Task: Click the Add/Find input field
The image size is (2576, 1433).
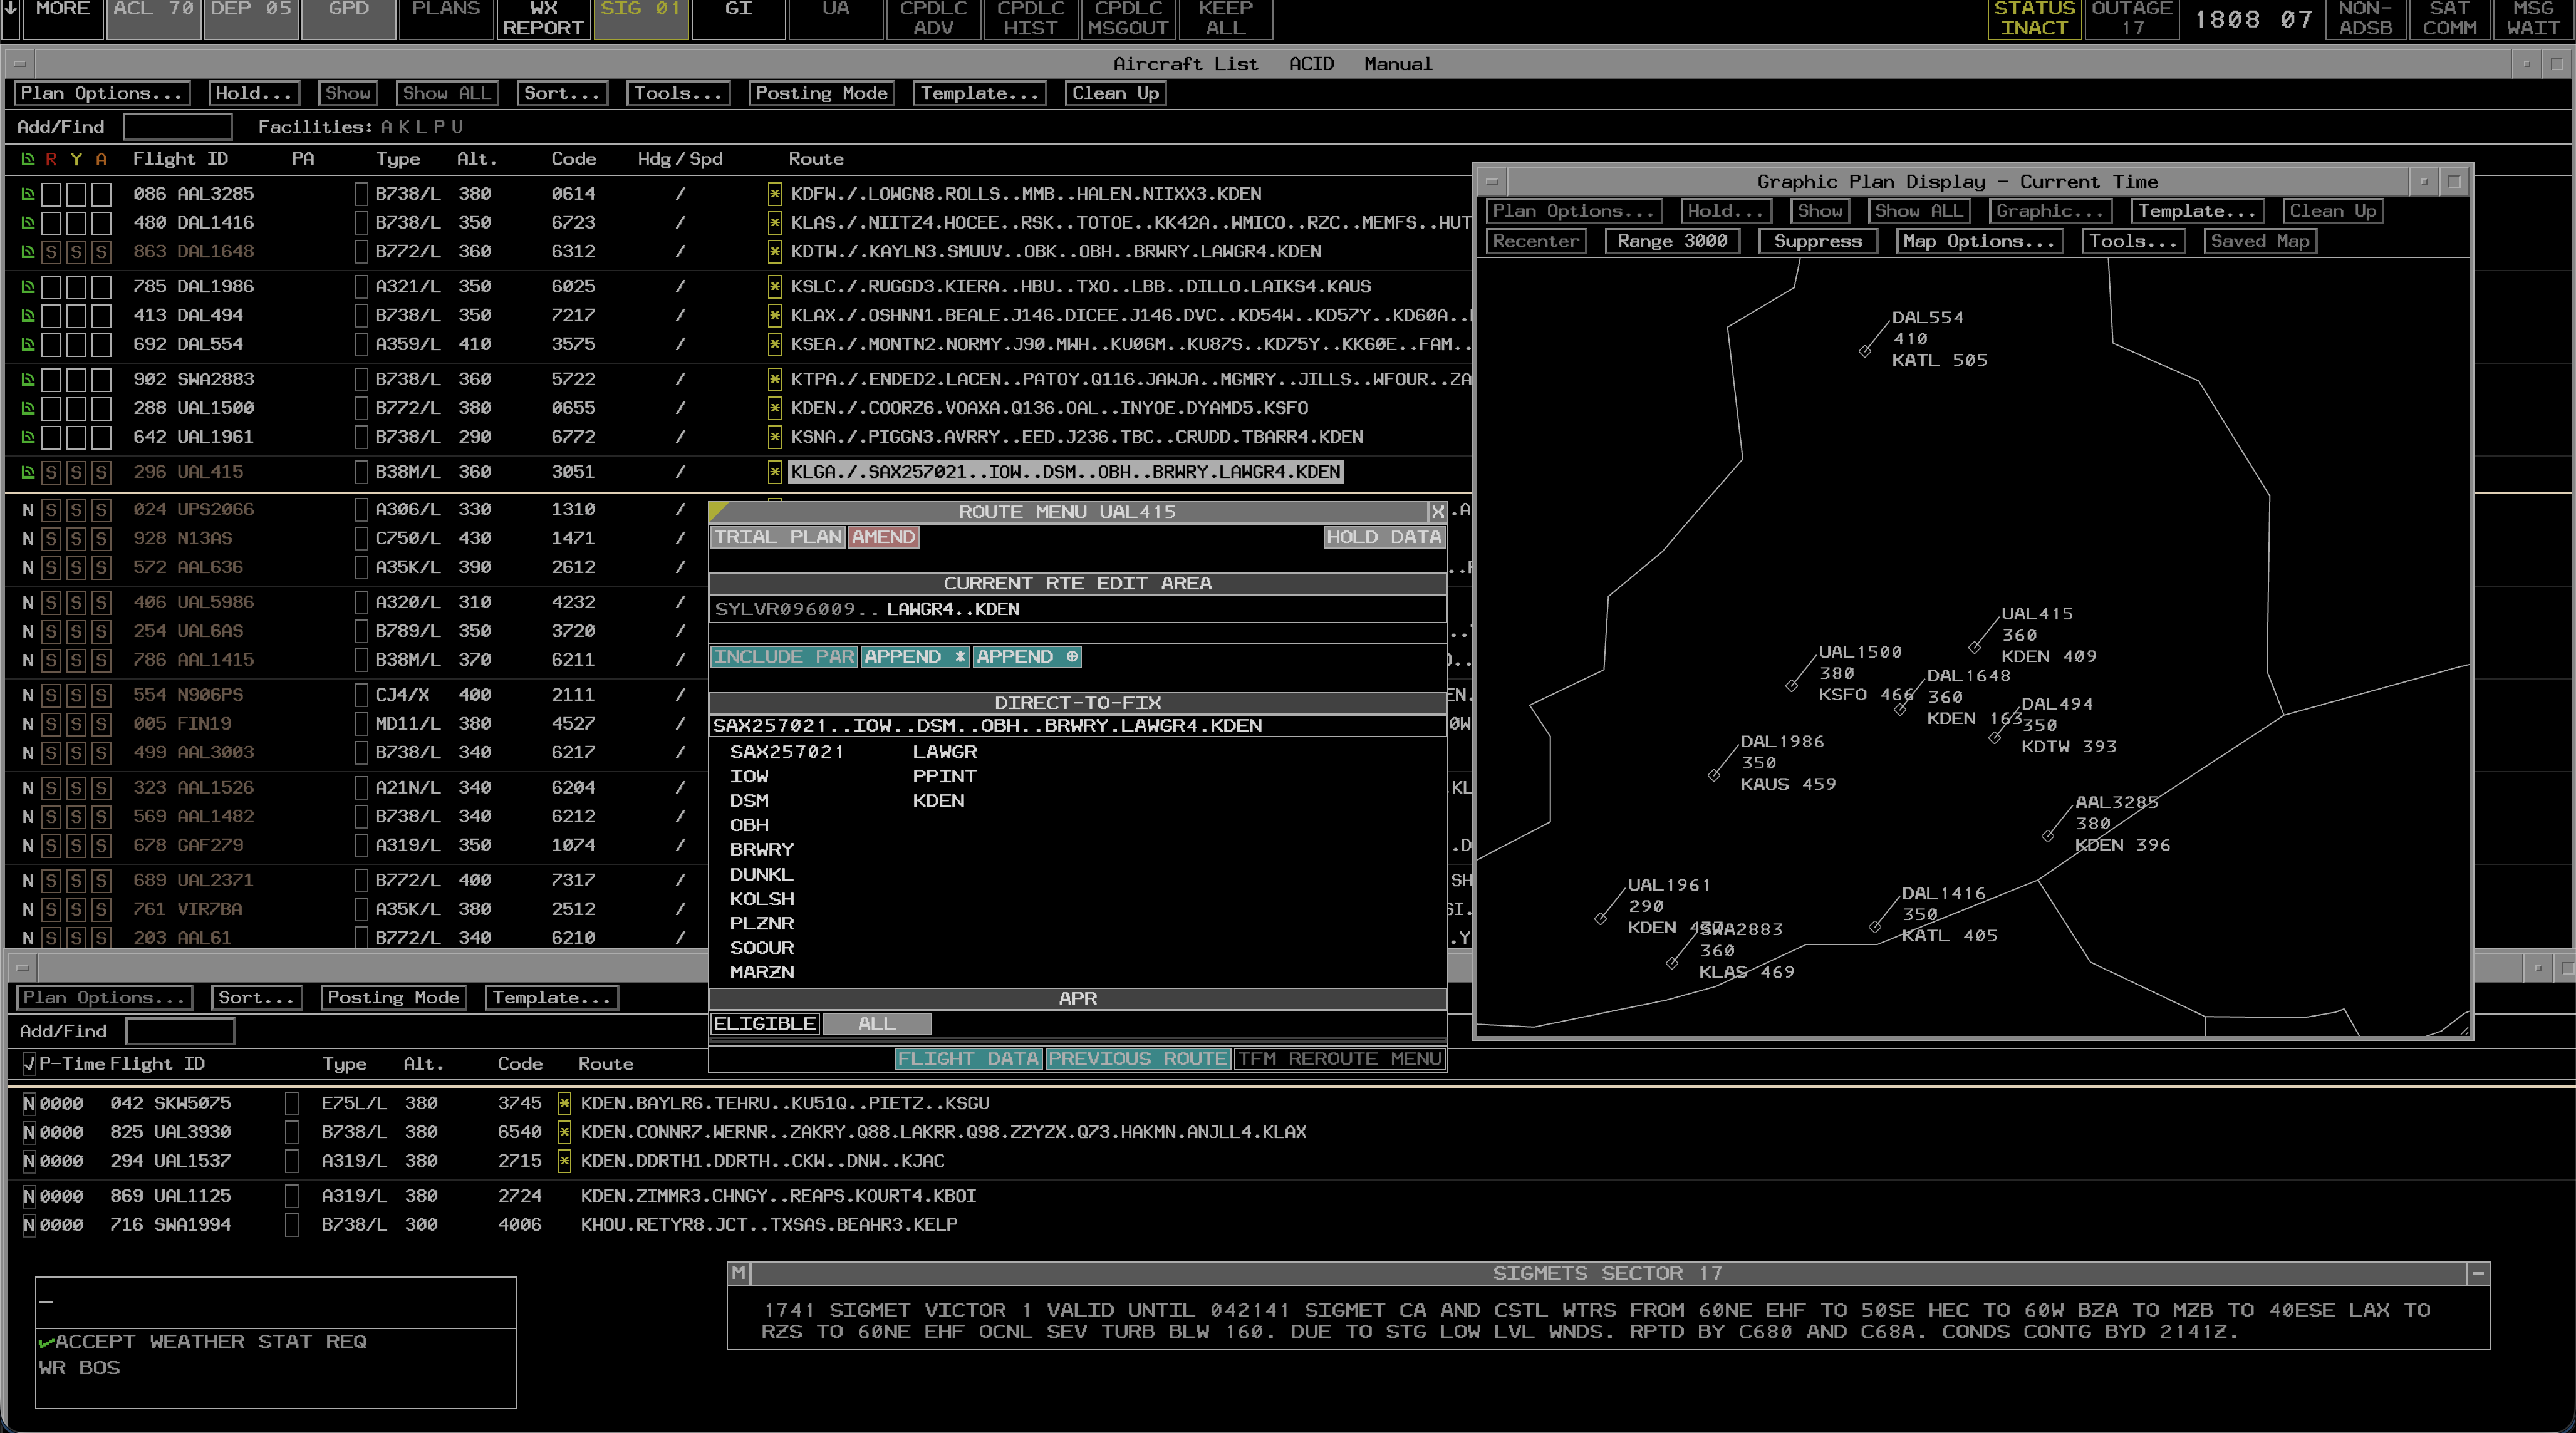Action: click(x=177, y=126)
